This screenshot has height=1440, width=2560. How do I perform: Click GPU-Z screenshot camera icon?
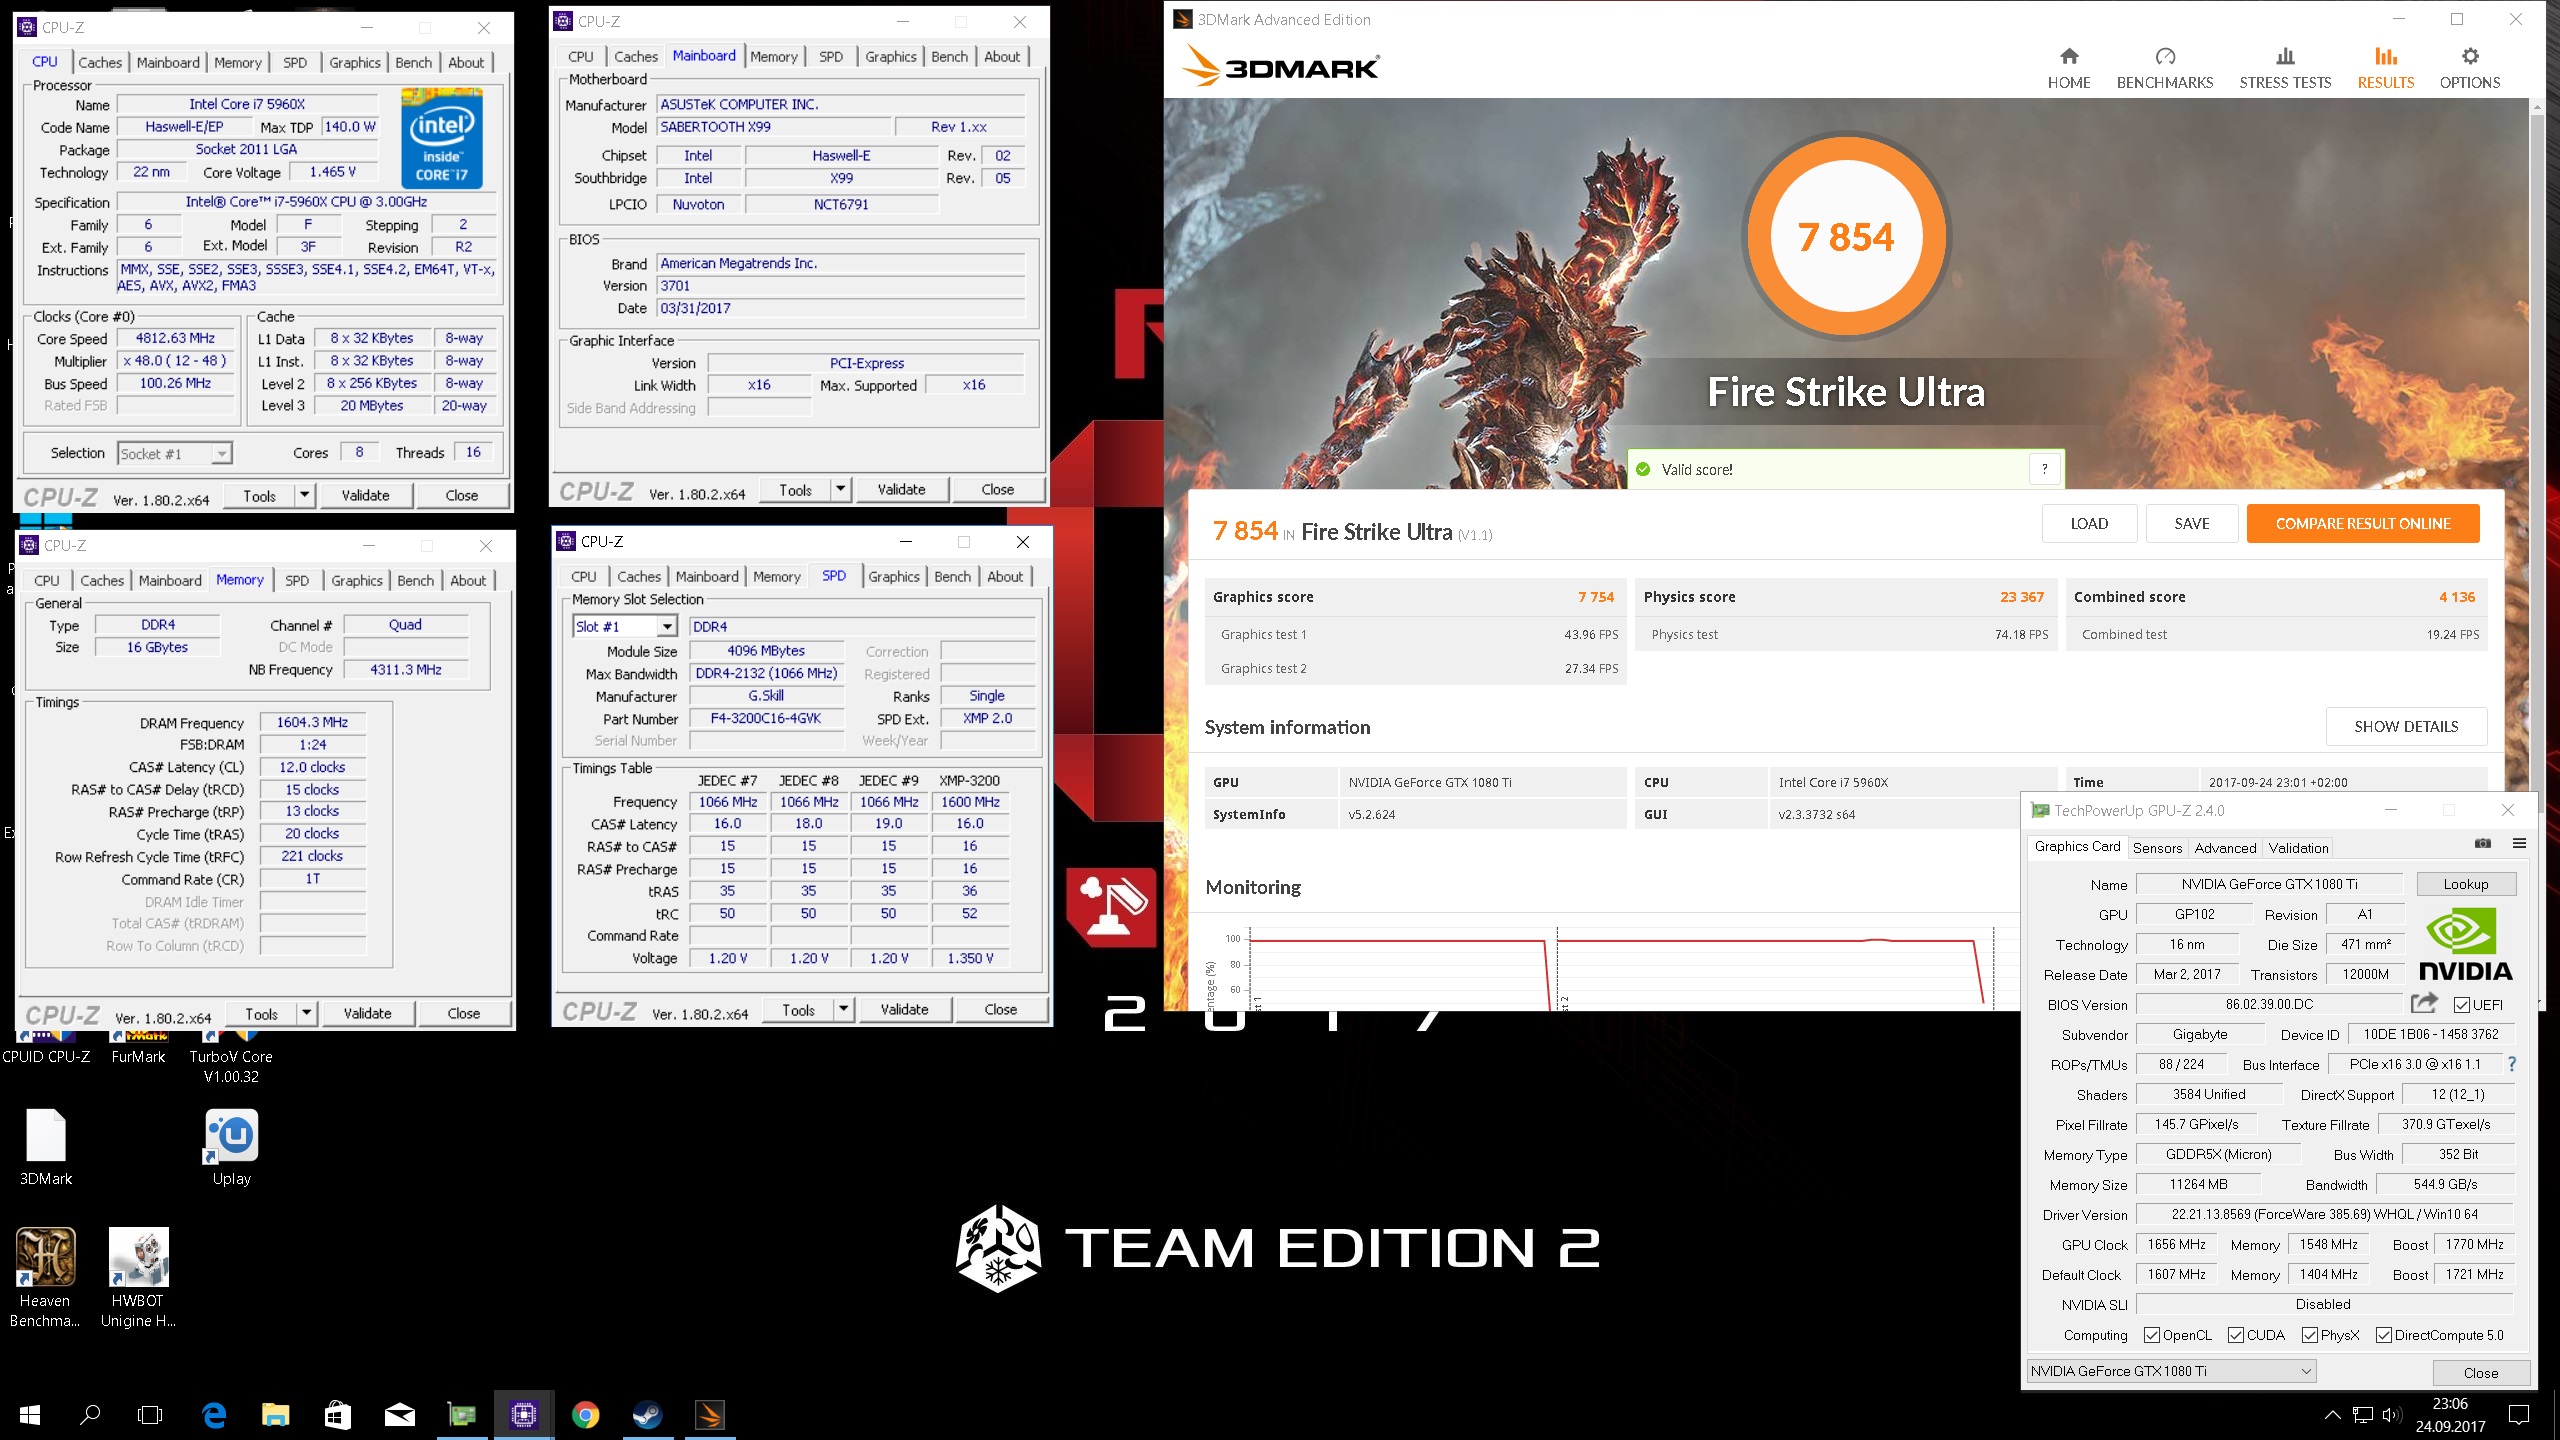click(2483, 844)
